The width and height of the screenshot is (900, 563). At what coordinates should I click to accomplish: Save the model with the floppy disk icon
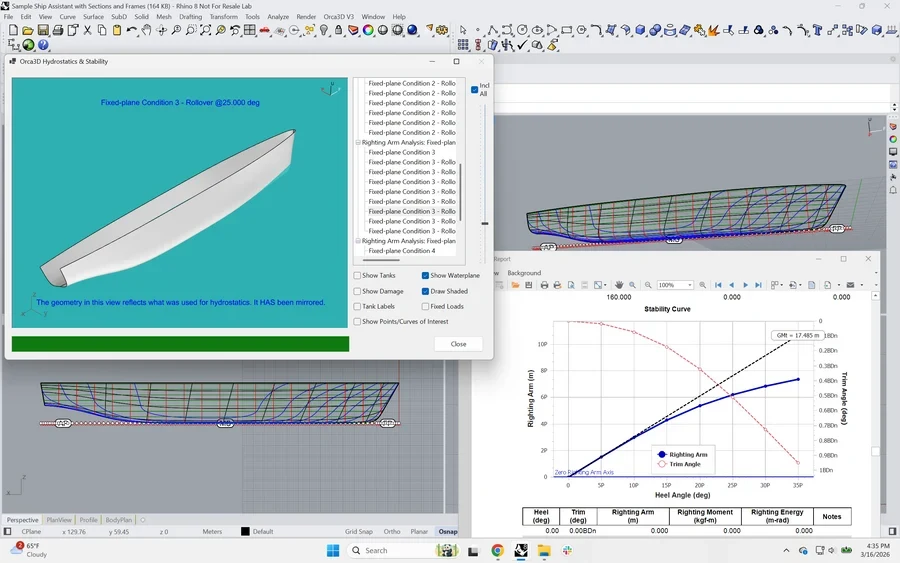click(x=43, y=30)
